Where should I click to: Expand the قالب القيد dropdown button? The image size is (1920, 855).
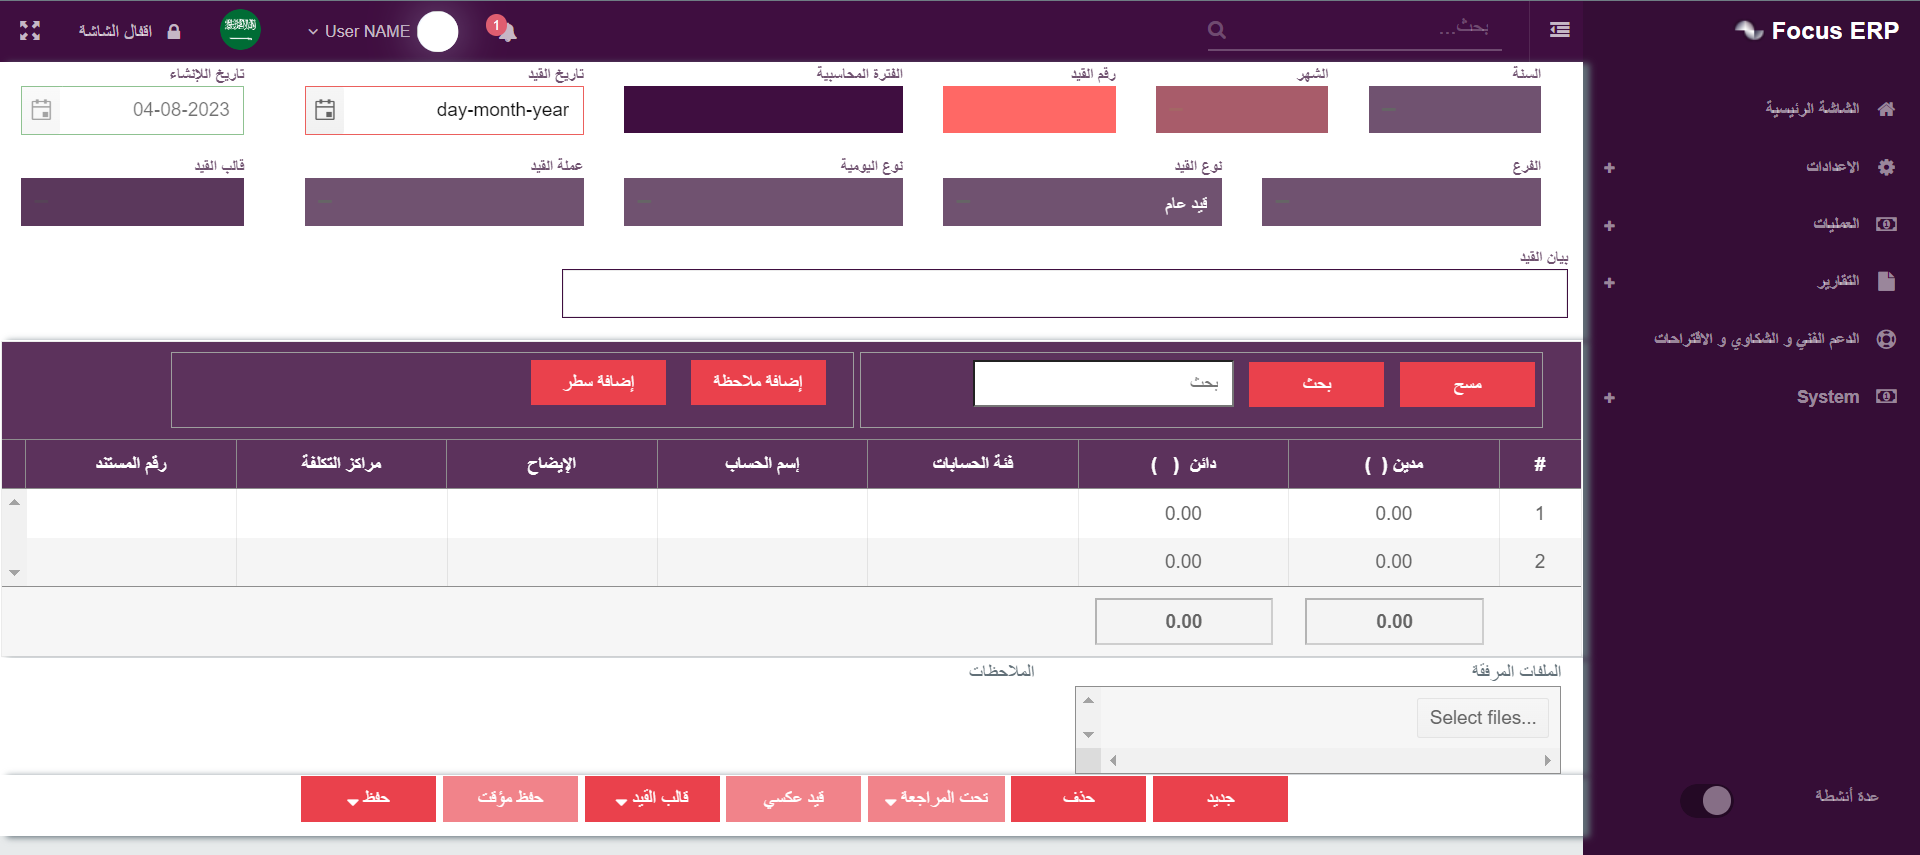point(652,799)
